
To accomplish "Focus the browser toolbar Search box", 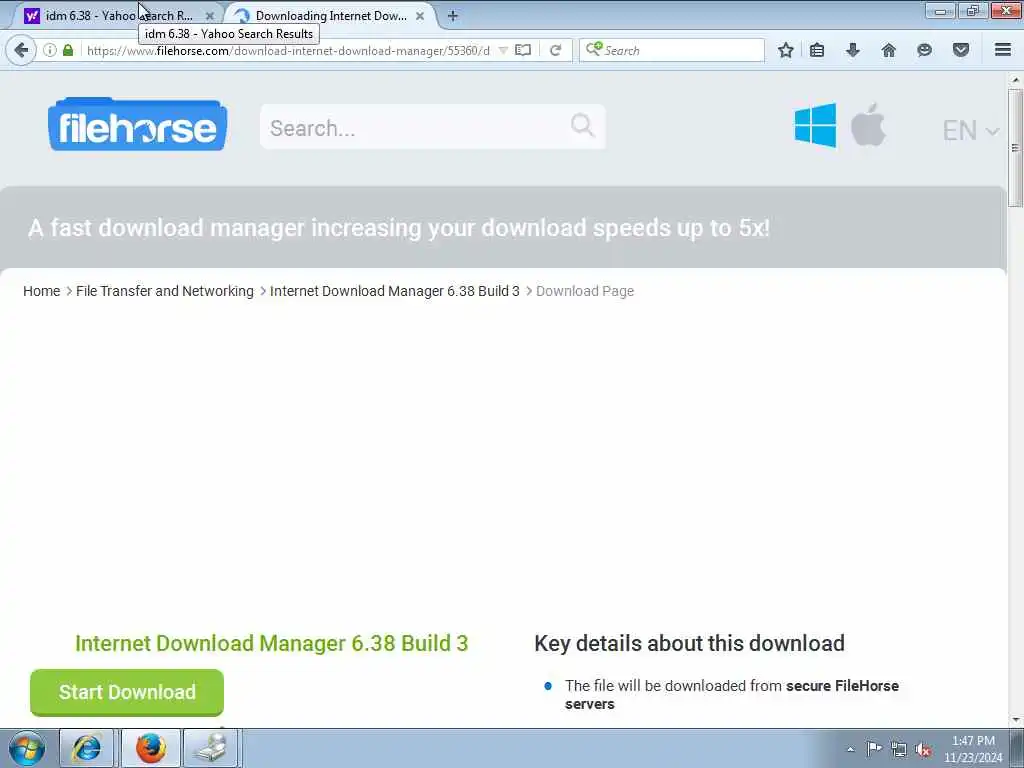I will coord(672,50).
